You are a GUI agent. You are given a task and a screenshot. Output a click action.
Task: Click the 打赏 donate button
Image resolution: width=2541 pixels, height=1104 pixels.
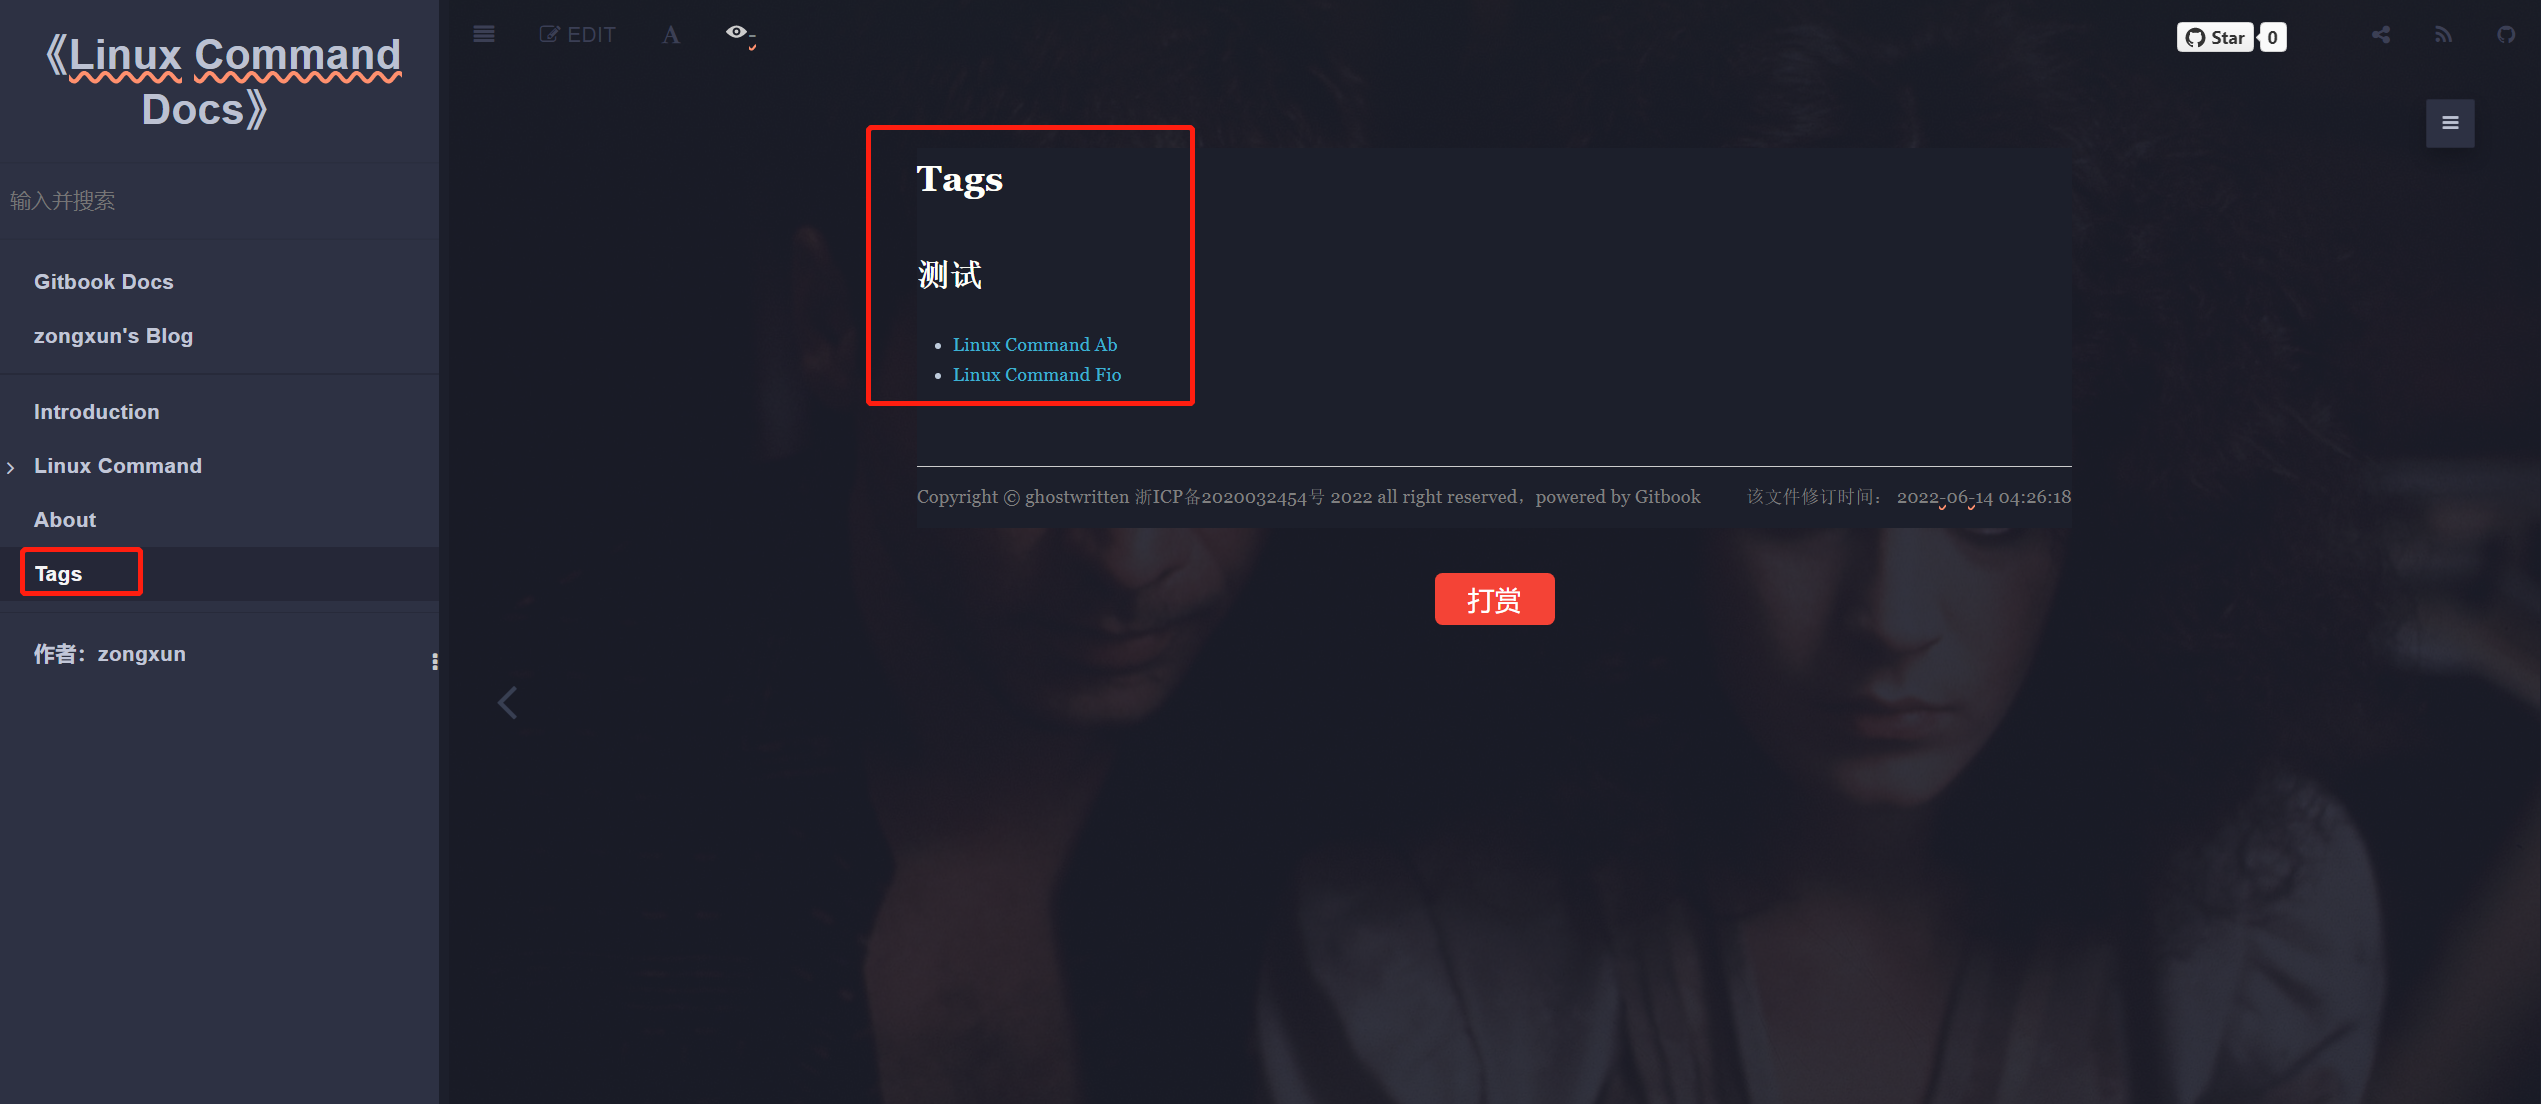(x=1493, y=601)
